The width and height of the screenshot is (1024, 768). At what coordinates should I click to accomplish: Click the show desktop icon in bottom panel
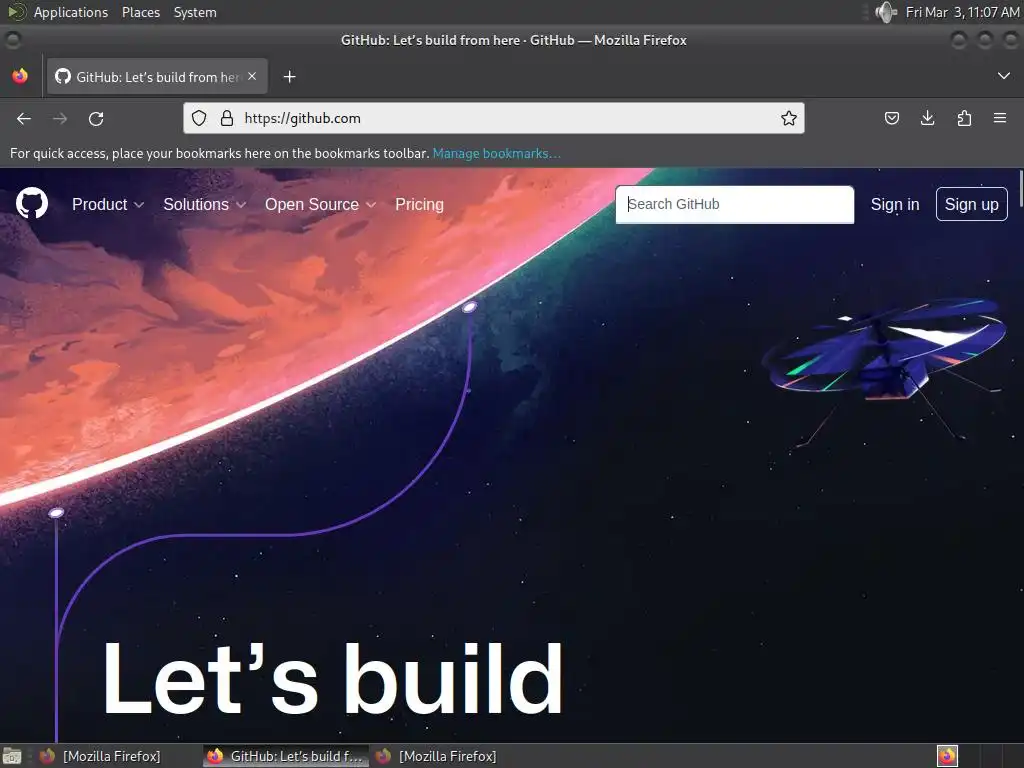(12, 756)
